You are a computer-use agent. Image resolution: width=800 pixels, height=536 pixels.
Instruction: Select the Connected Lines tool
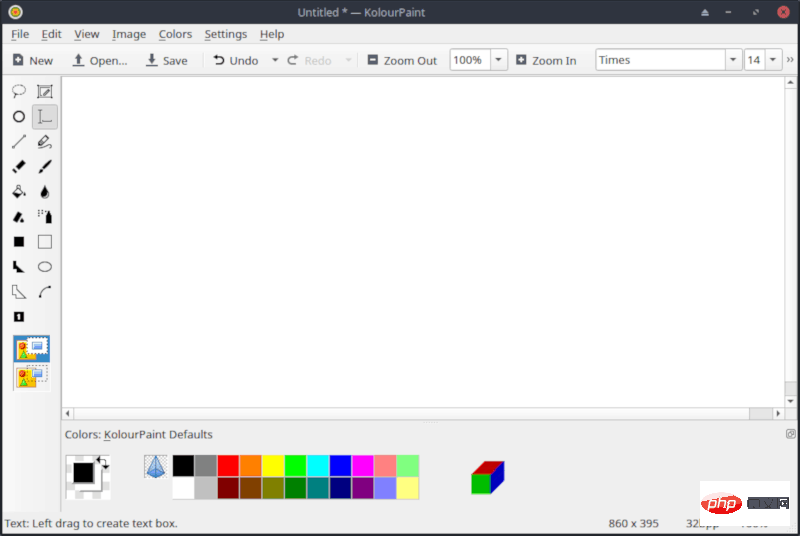coord(19,292)
